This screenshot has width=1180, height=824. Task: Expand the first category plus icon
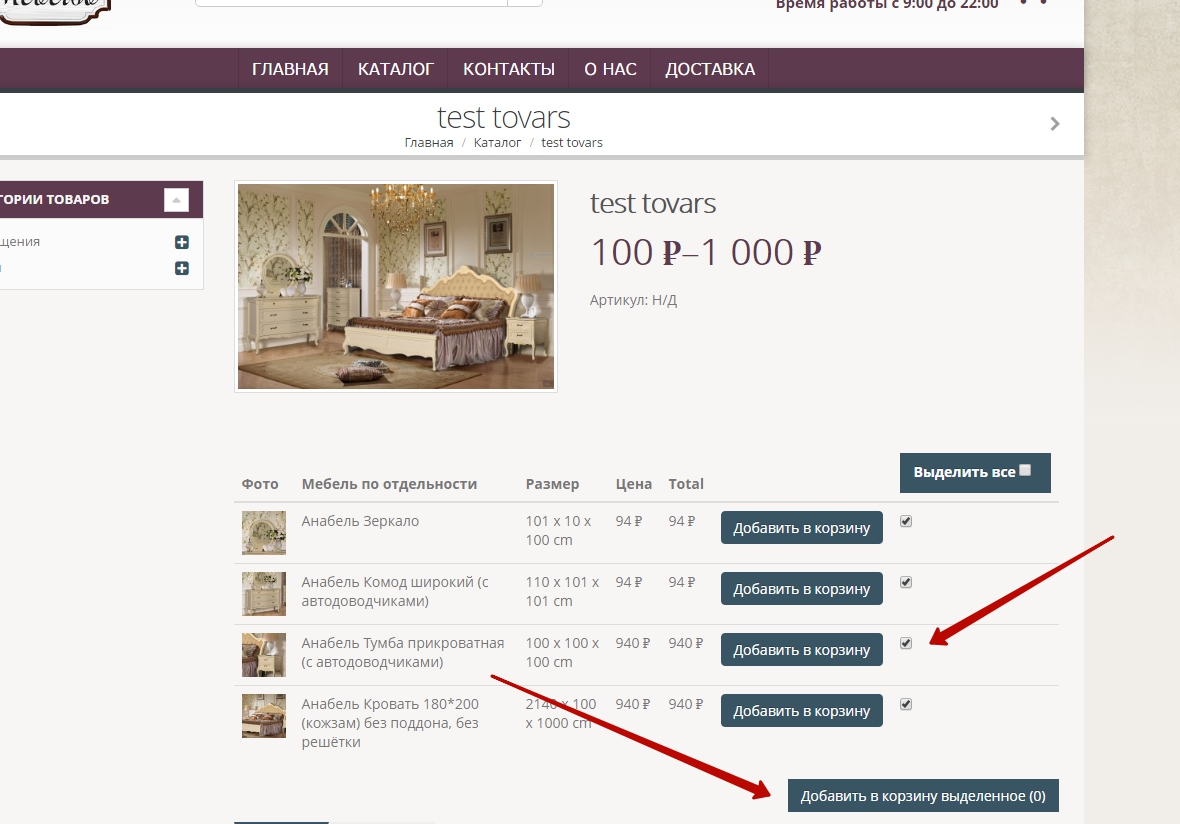coord(181,242)
